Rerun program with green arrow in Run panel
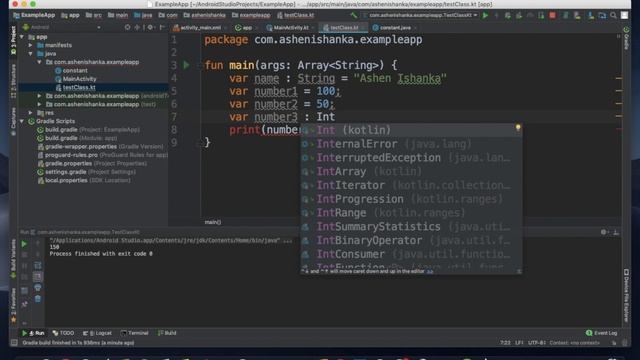Screen dimensions: 640x360 pyautogui.click(x=24, y=244)
